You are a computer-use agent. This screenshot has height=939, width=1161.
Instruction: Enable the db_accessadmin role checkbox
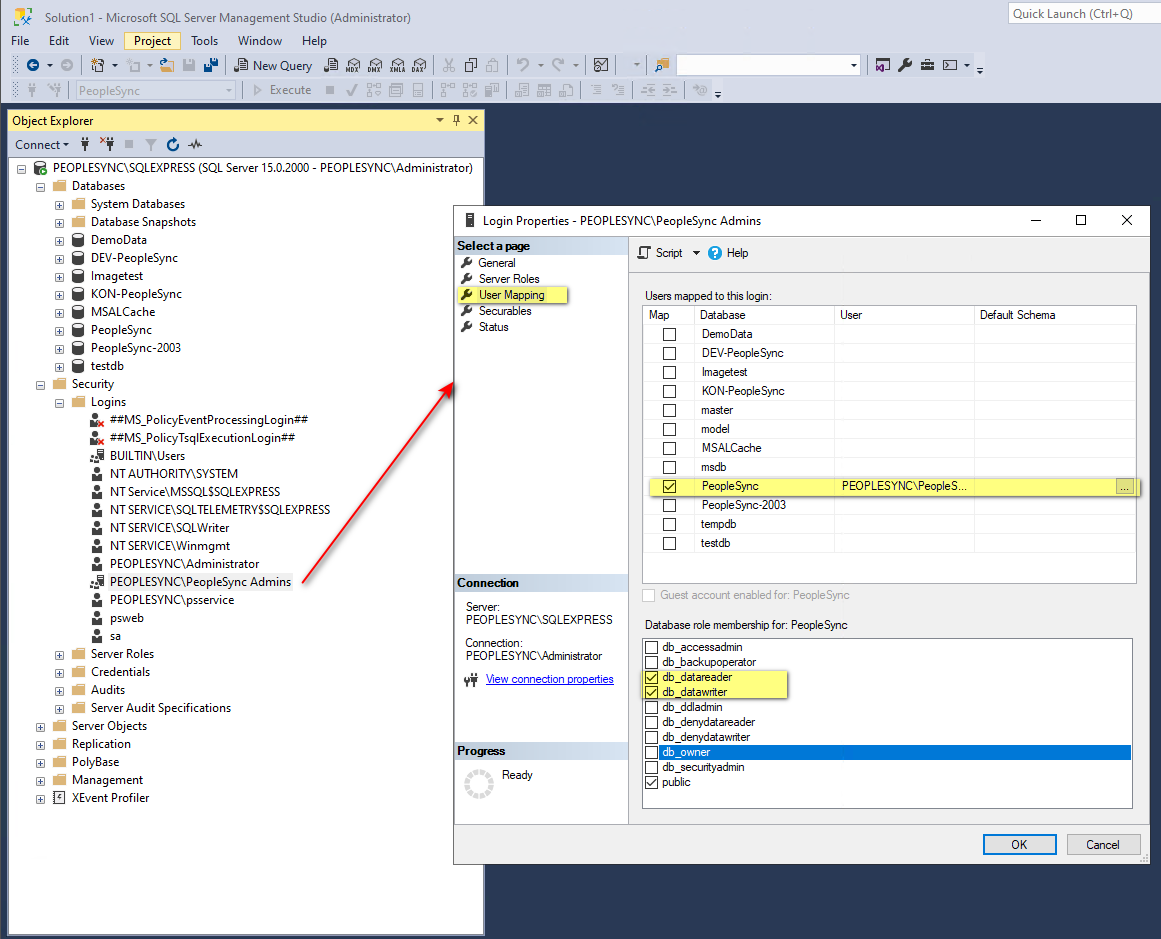click(x=652, y=647)
